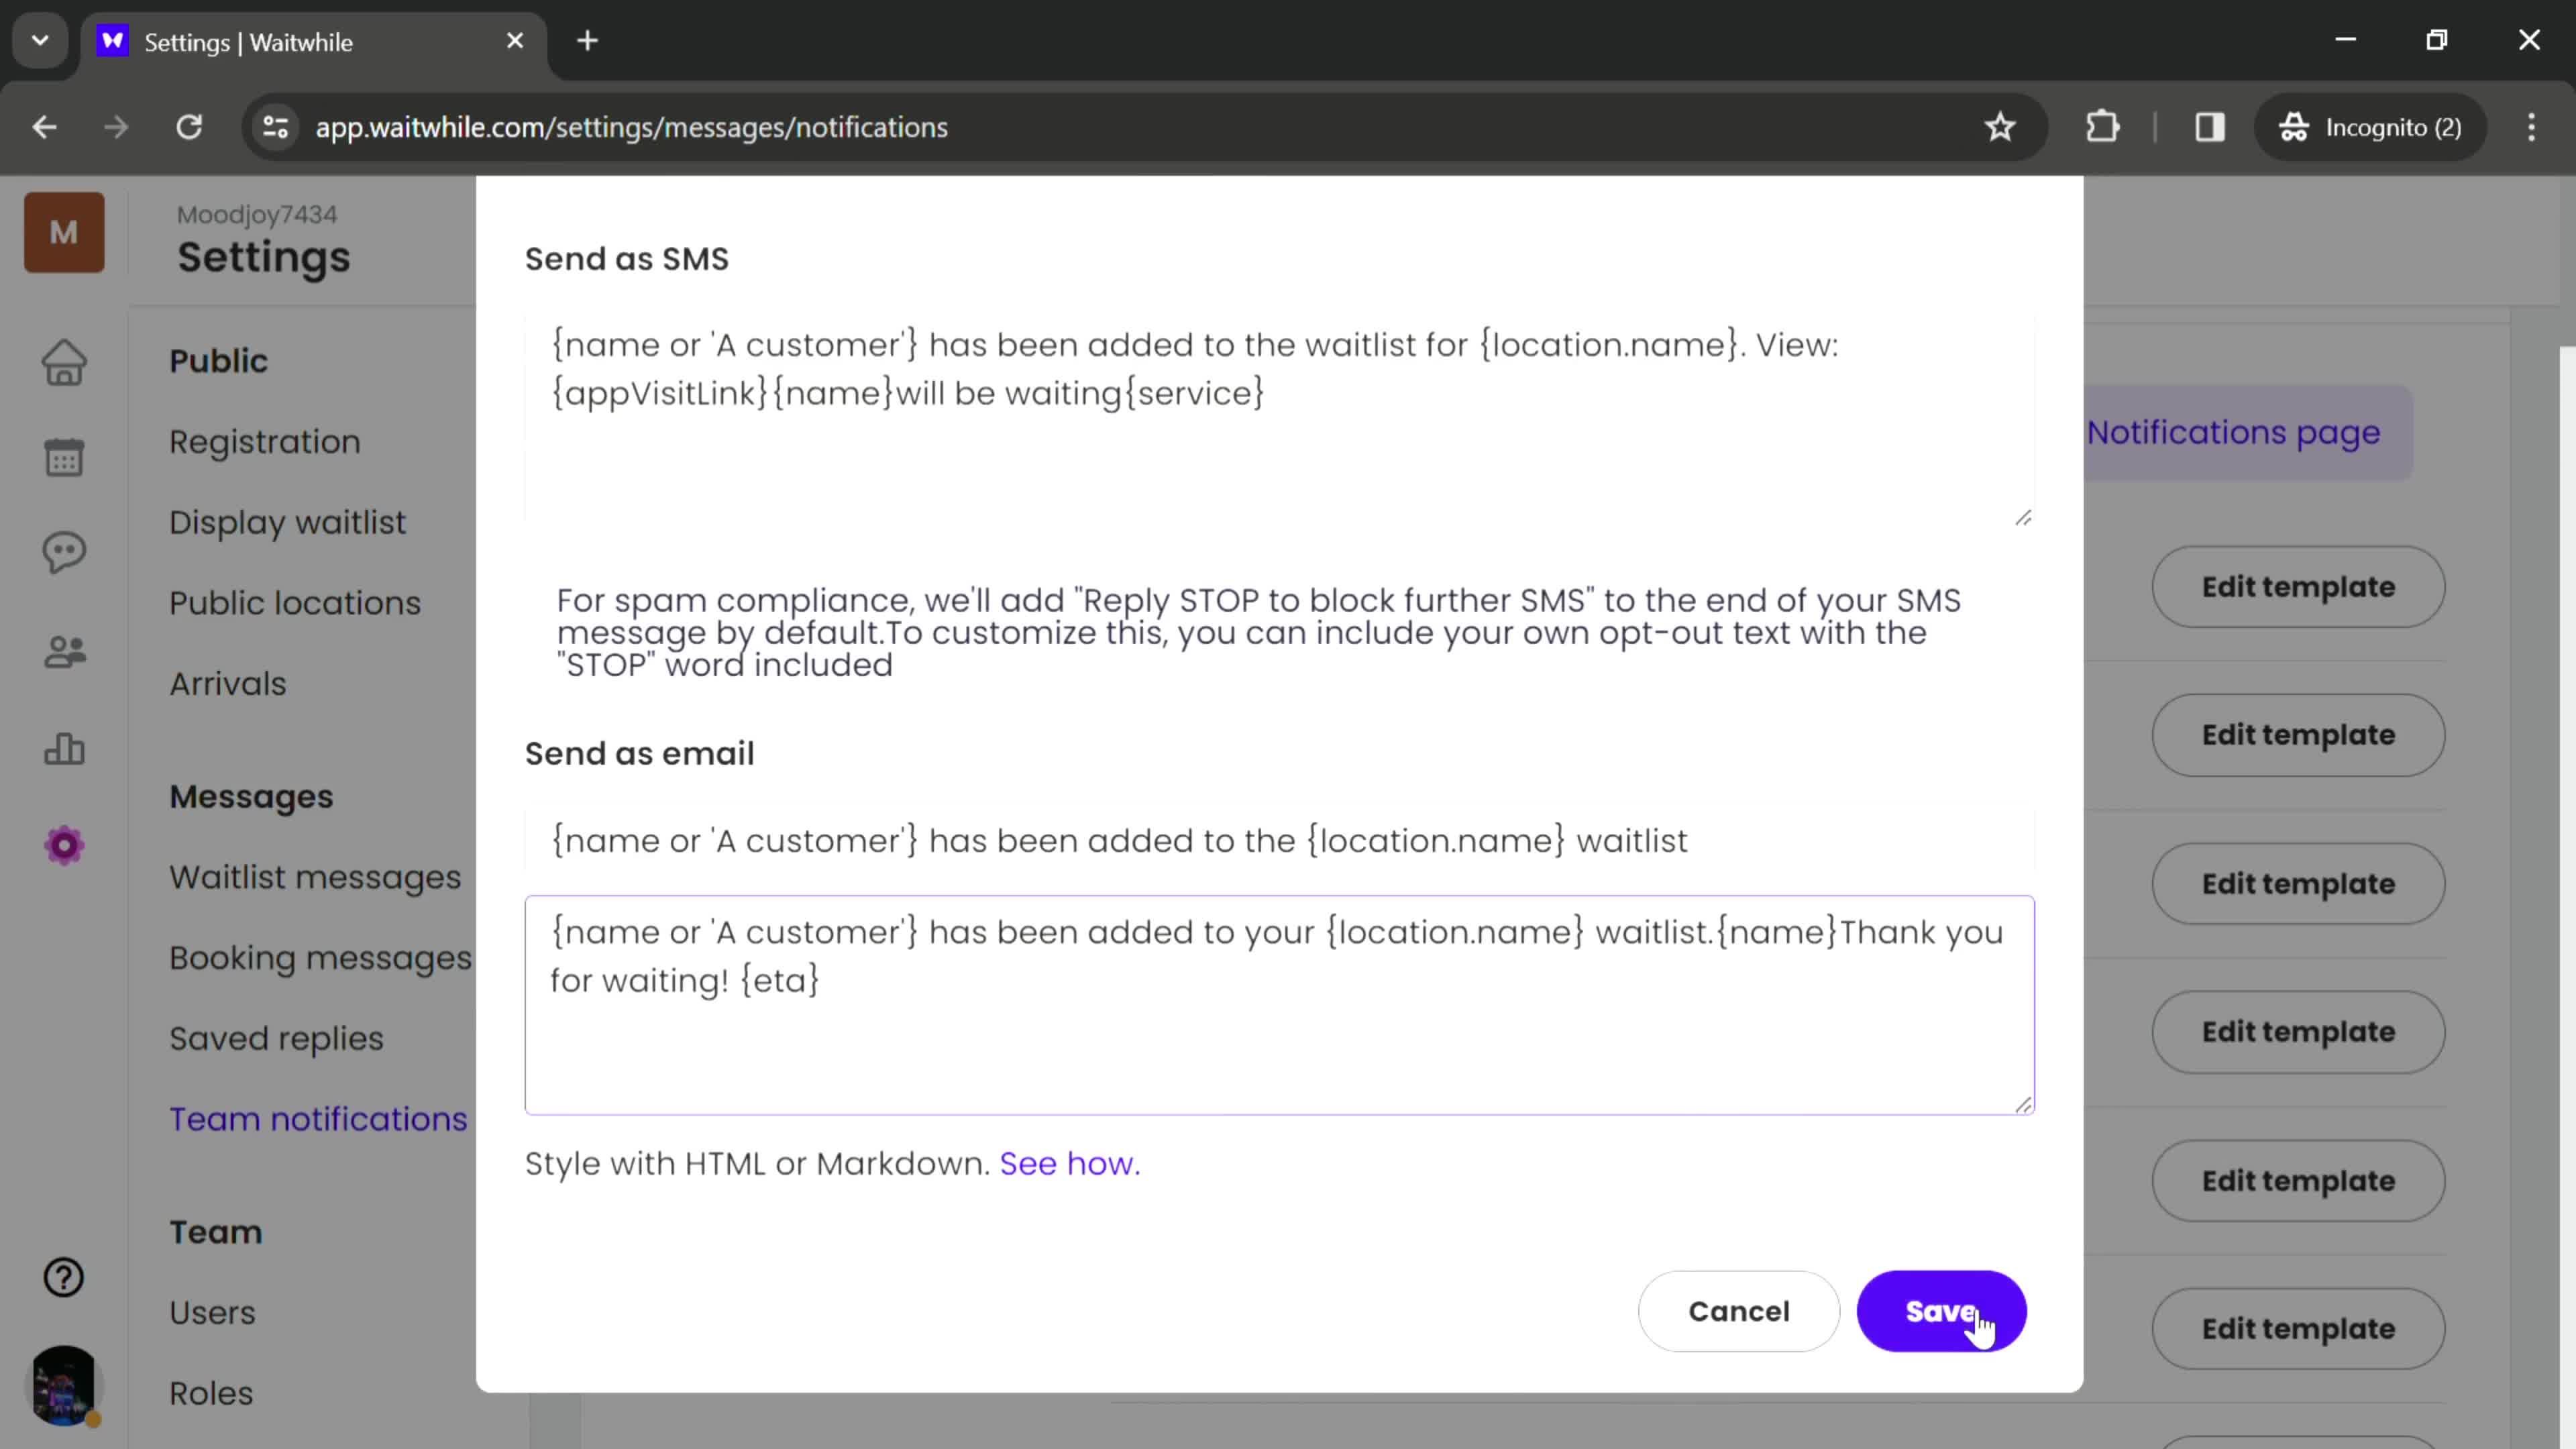The width and height of the screenshot is (2576, 1449).
Task: Open the tab search dropdown arrow
Action: 40,41
